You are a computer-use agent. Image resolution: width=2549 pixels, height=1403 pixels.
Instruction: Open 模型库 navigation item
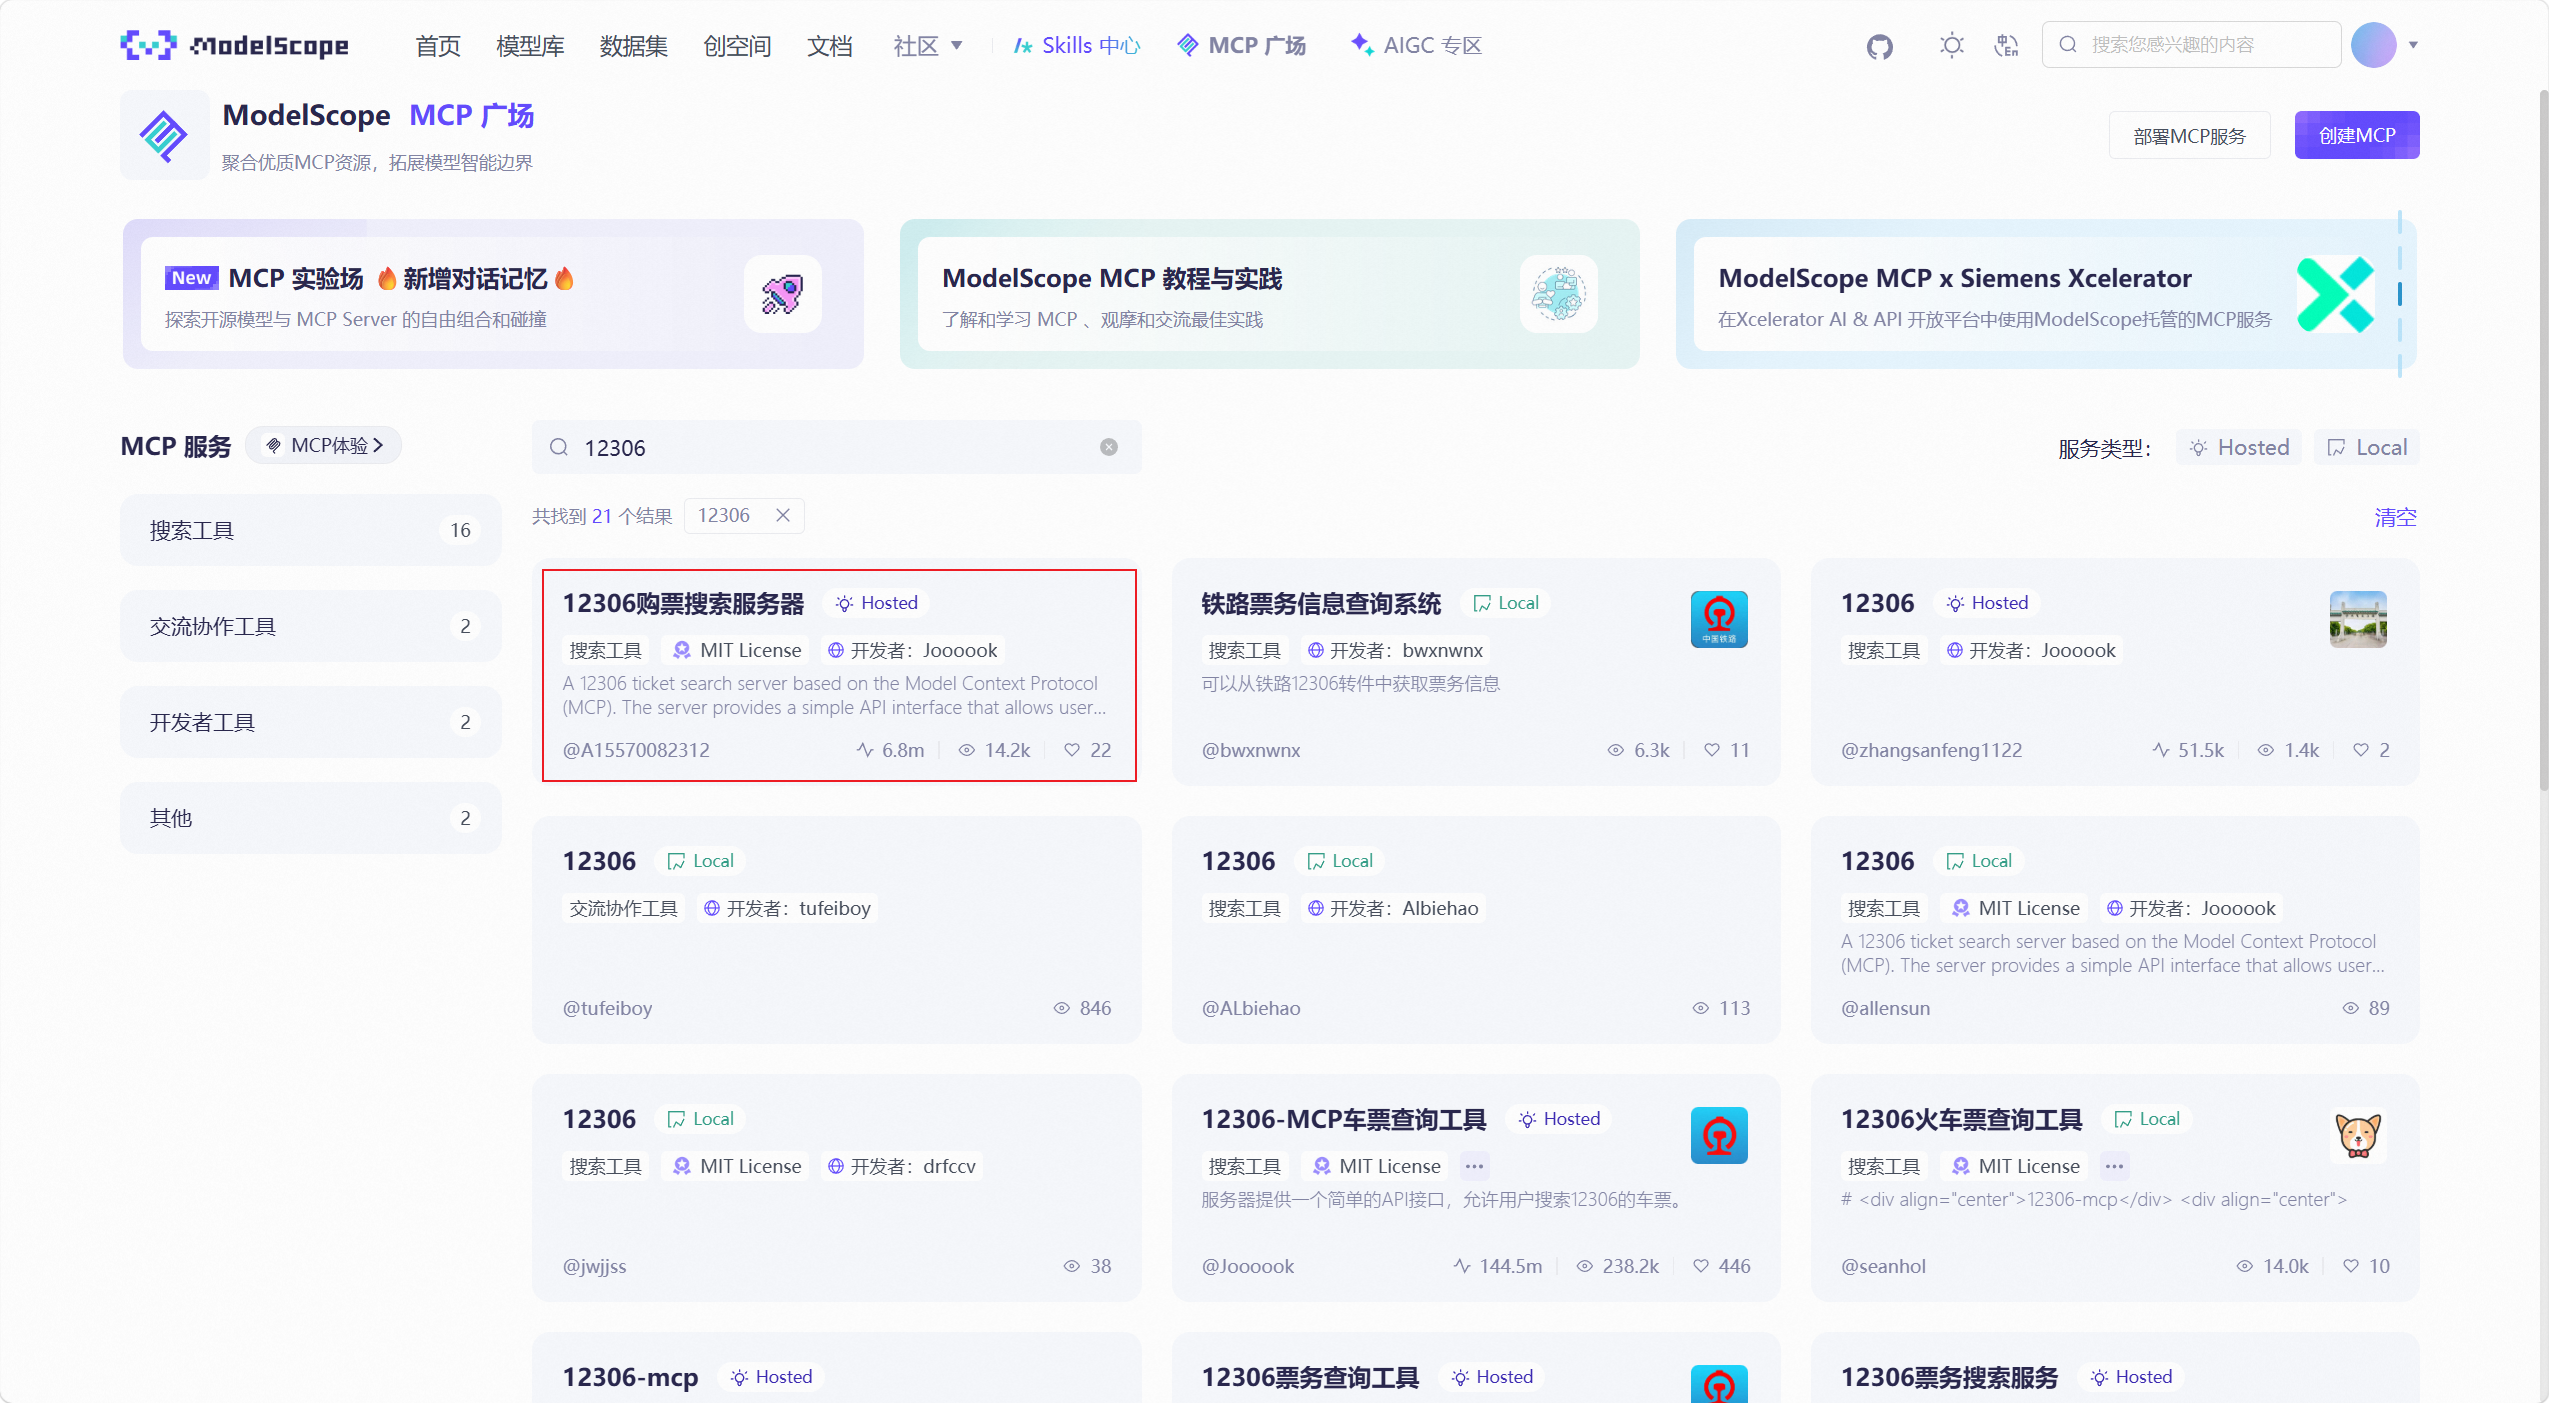[x=530, y=45]
